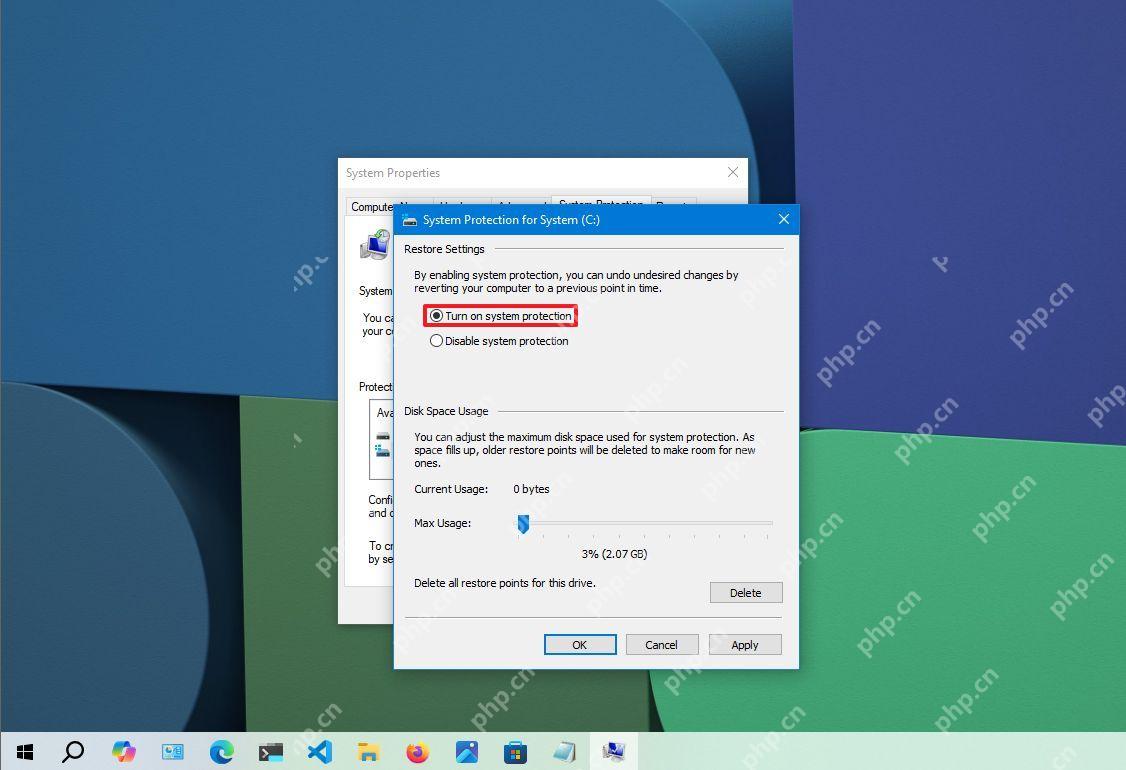Click the Max Usage slider thumb
1126x770 pixels.
coord(524,524)
